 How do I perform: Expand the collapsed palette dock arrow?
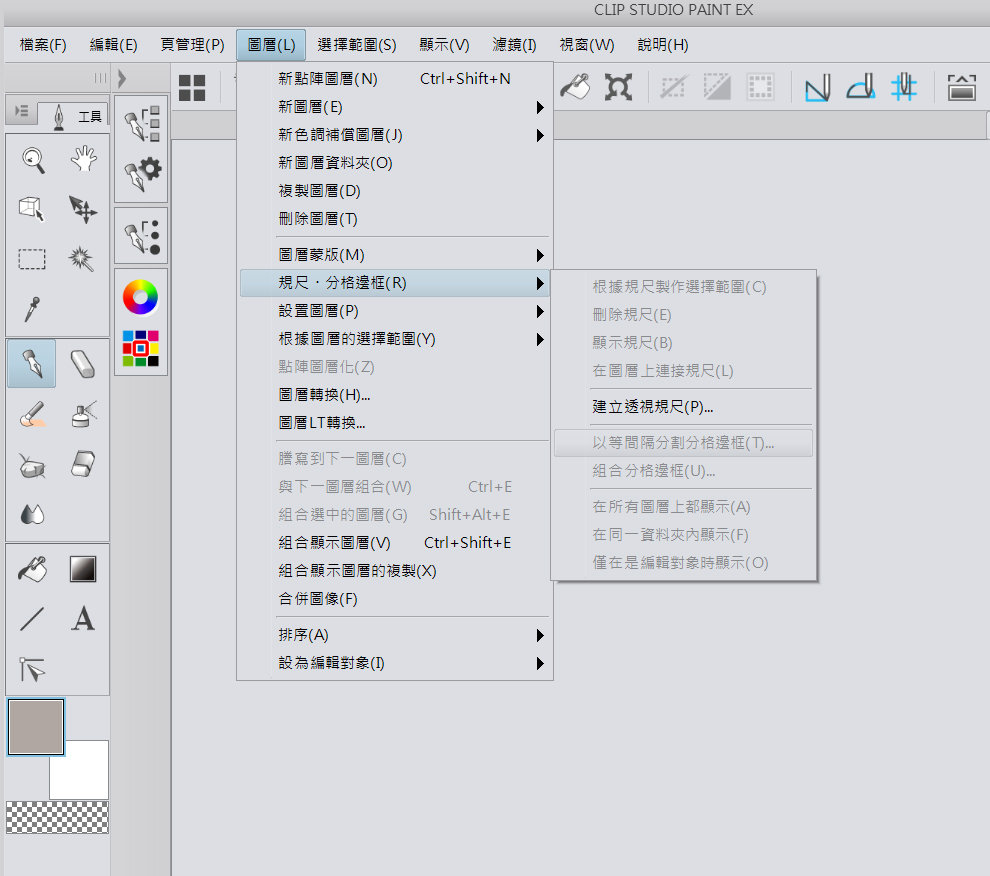(x=122, y=78)
